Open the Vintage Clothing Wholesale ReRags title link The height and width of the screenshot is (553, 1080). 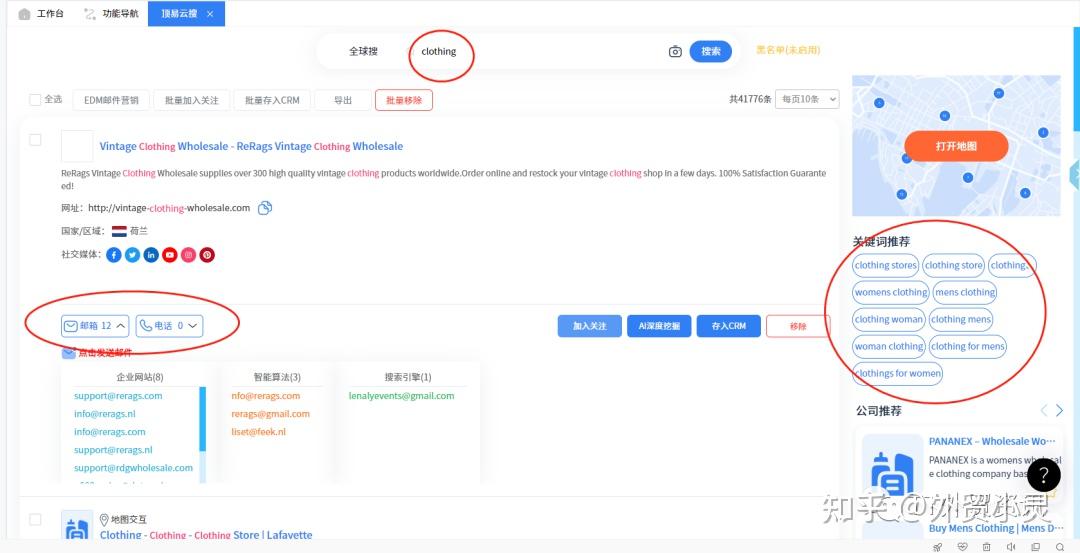(x=251, y=146)
